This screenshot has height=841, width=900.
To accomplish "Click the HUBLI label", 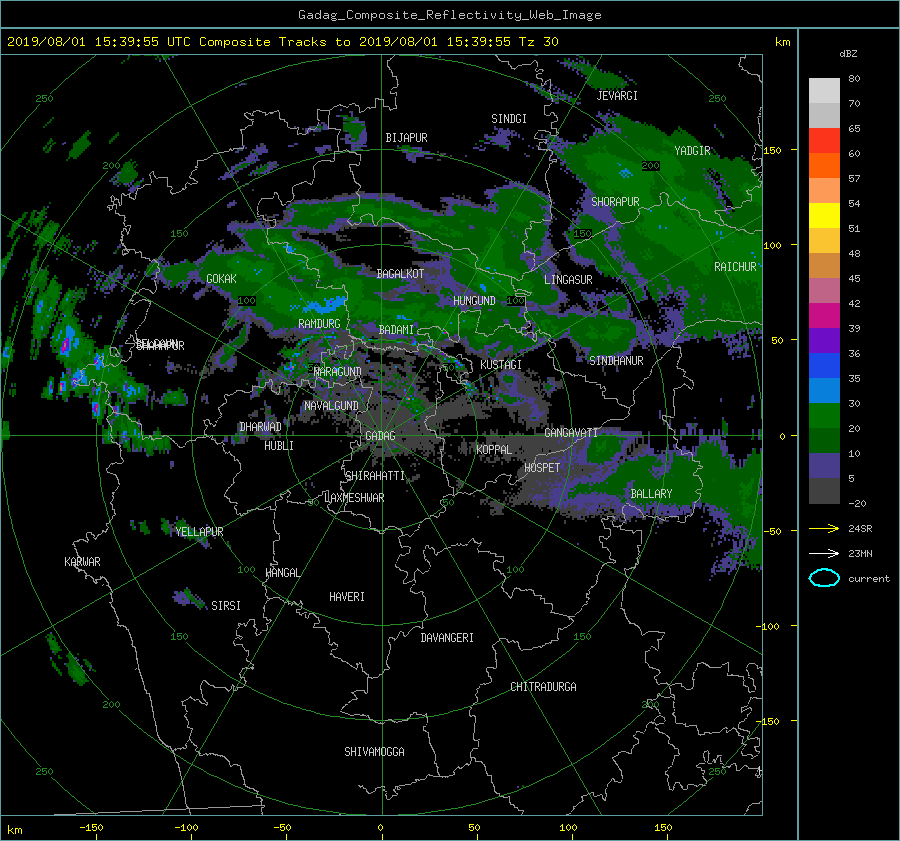I will click(x=279, y=446).
